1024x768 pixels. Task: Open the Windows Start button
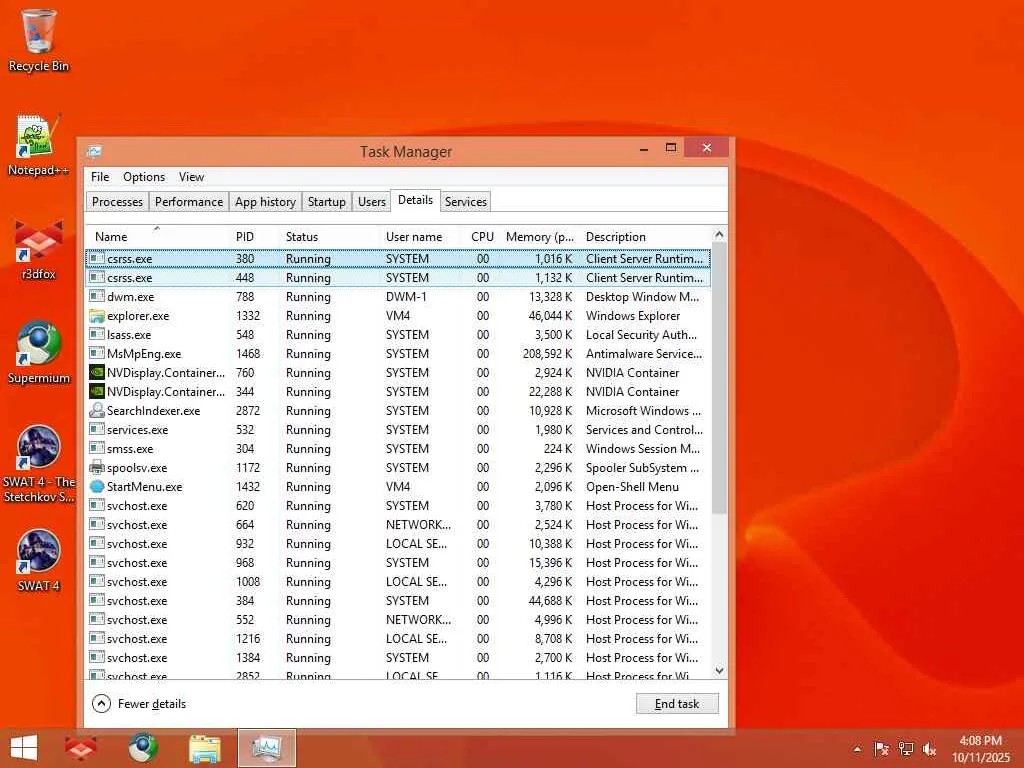tap(24, 748)
